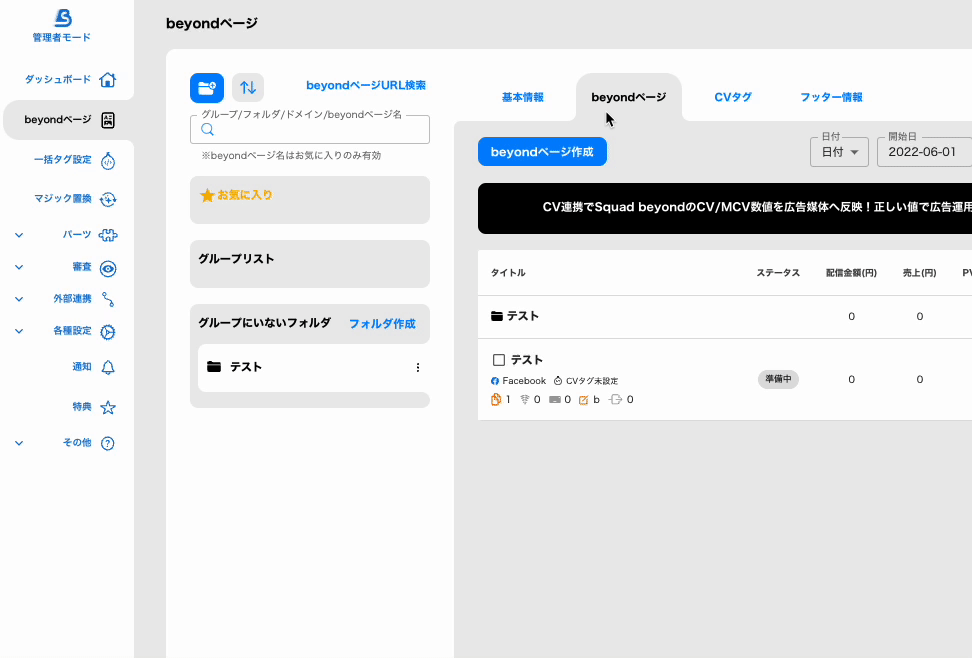
Task: Expand the その他 sidebar chevron
Action: (x=19, y=443)
